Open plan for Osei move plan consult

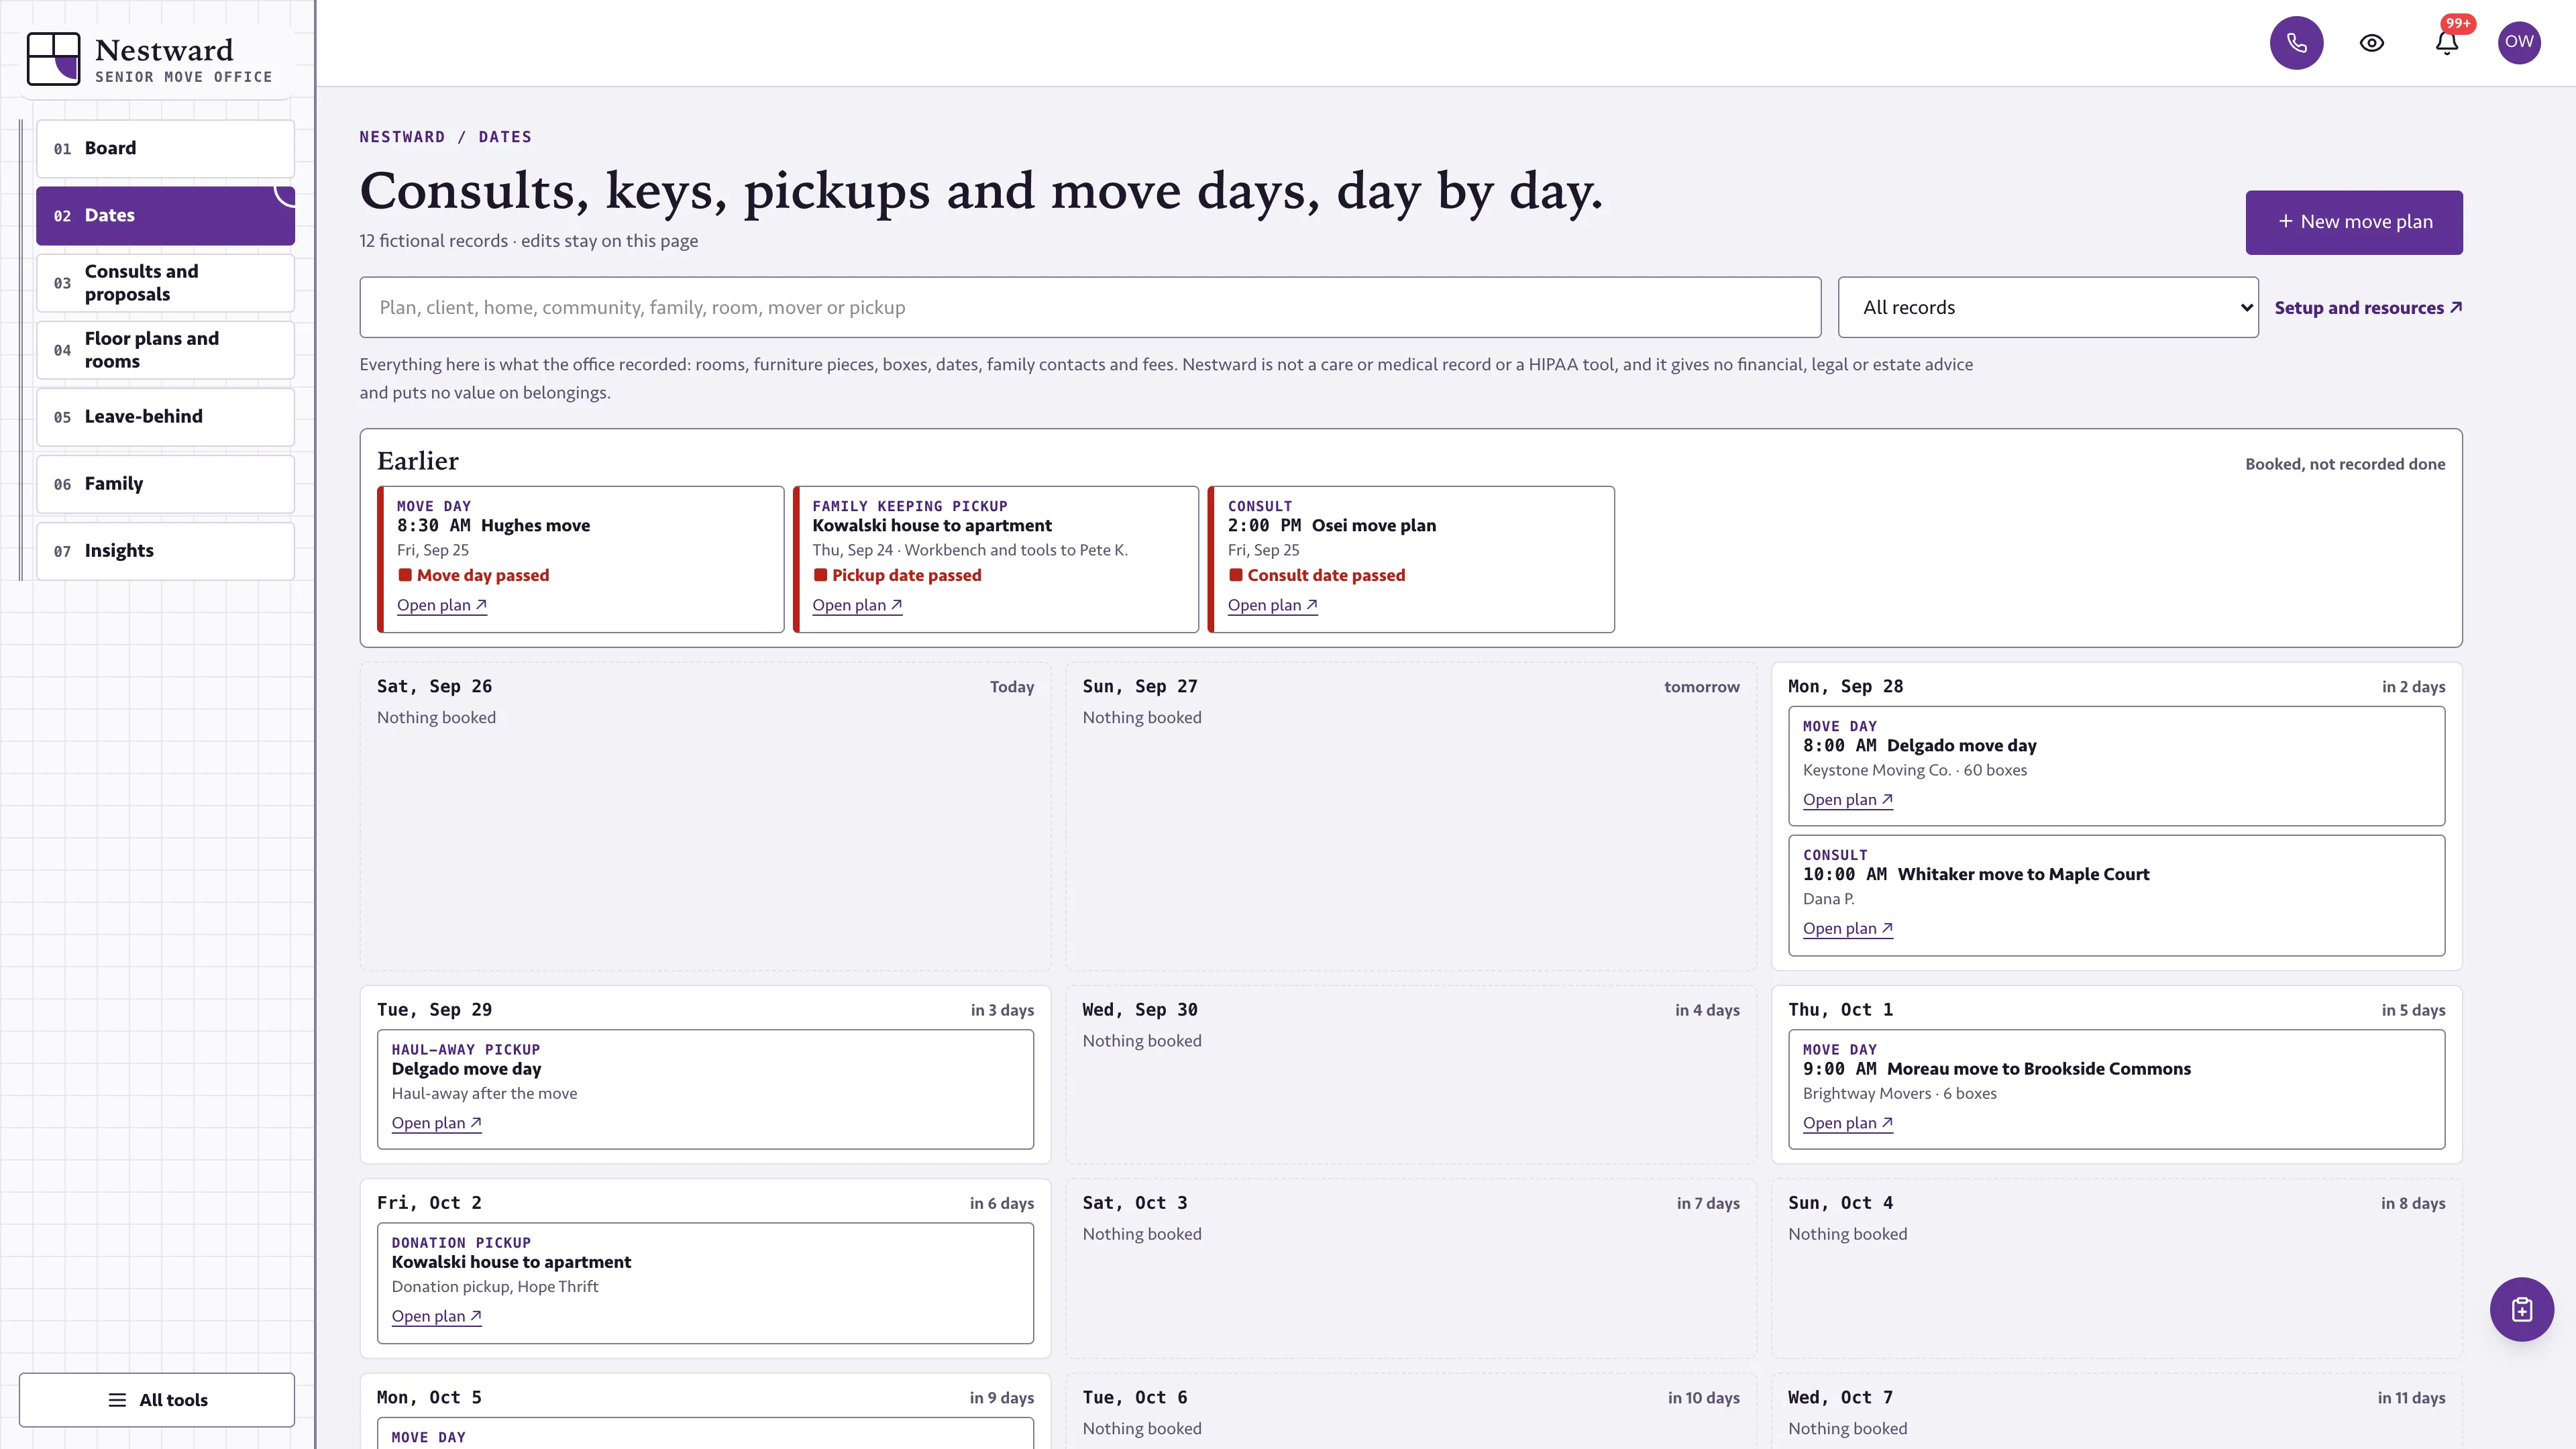coord(1272,605)
